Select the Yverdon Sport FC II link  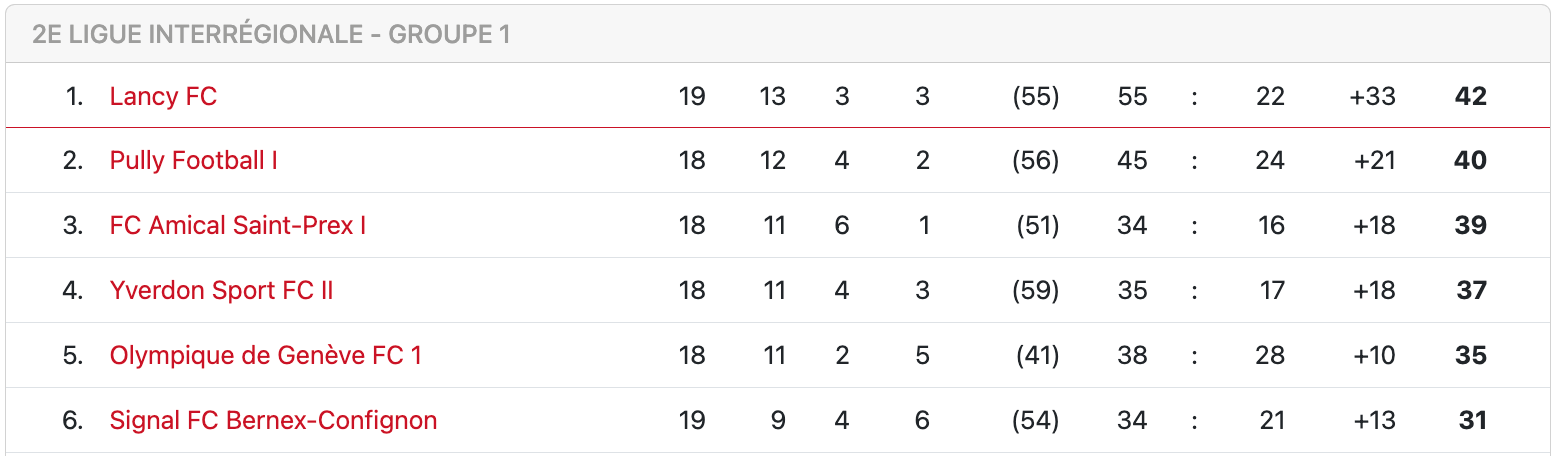point(221,291)
